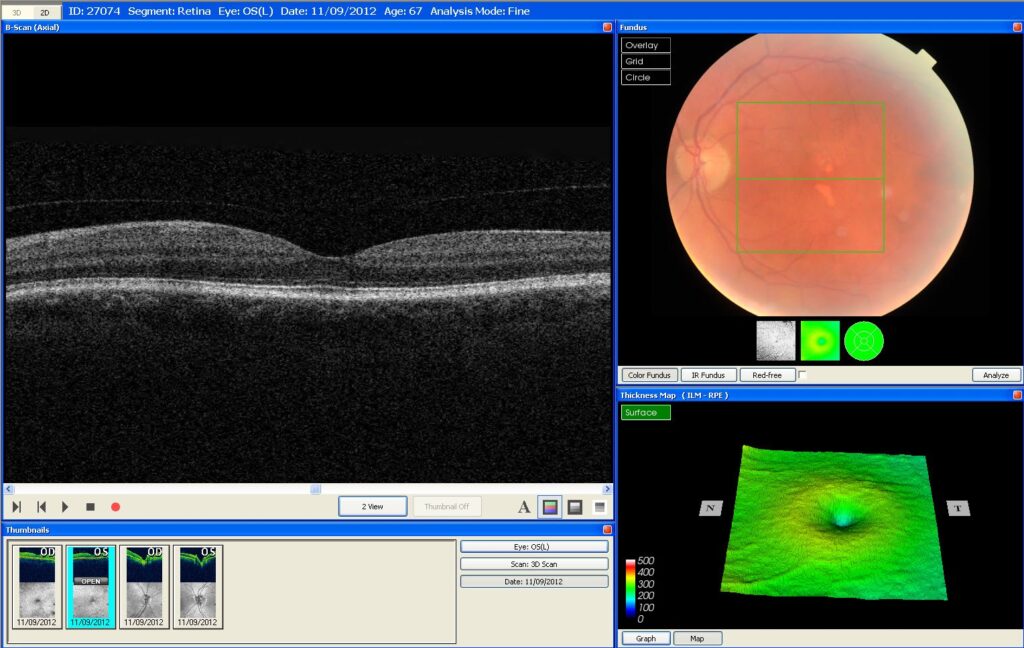Skip to the last B-scan frame
The width and height of the screenshot is (1024, 648).
(x=17, y=507)
